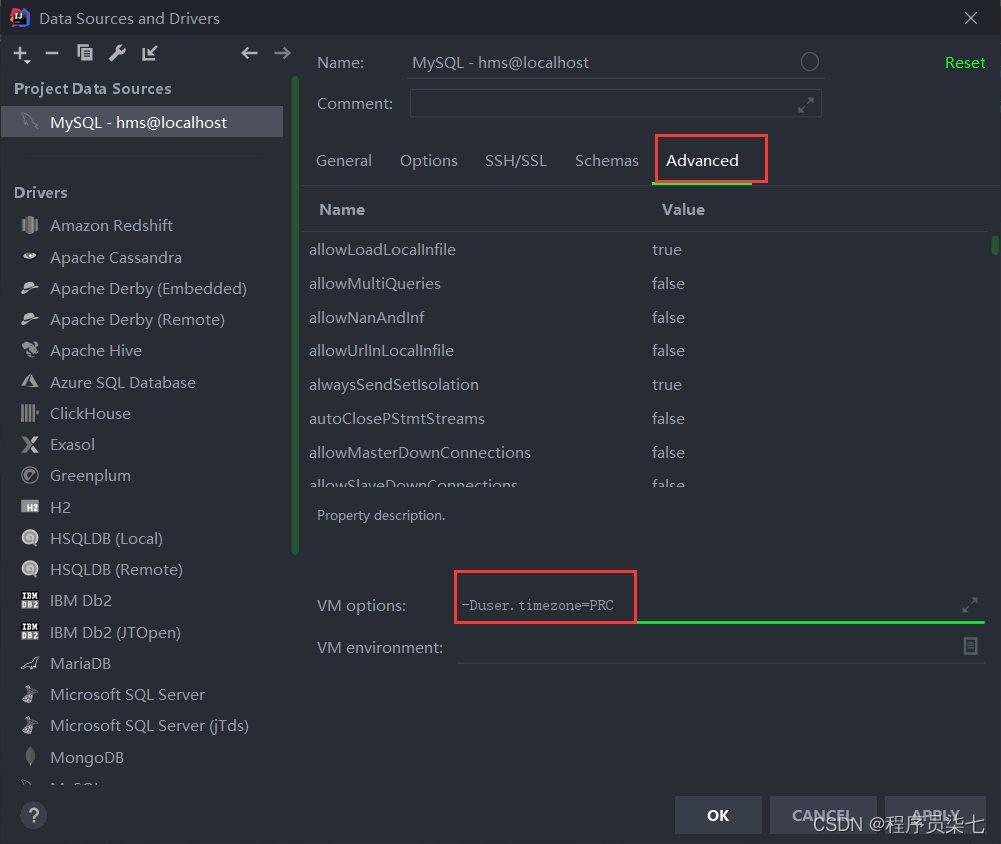Select IBM Db2 driver
This screenshot has height=844, width=1001.
point(80,601)
